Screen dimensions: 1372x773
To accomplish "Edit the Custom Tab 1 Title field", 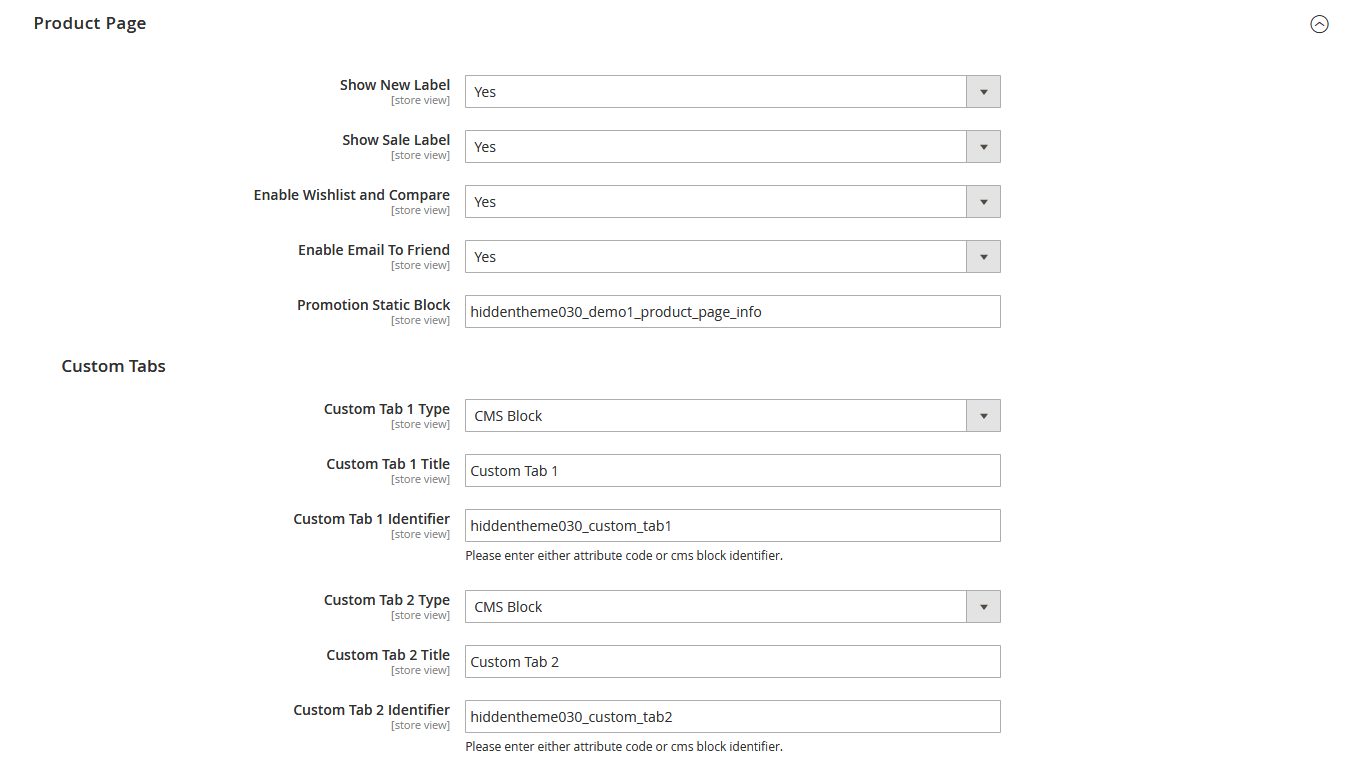I will coord(732,470).
